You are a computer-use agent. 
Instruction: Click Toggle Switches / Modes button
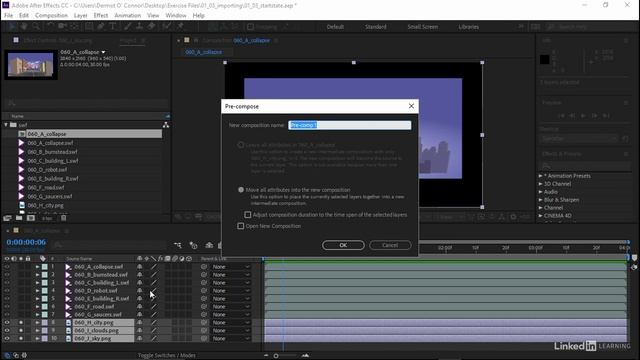[x=167, y=356]
